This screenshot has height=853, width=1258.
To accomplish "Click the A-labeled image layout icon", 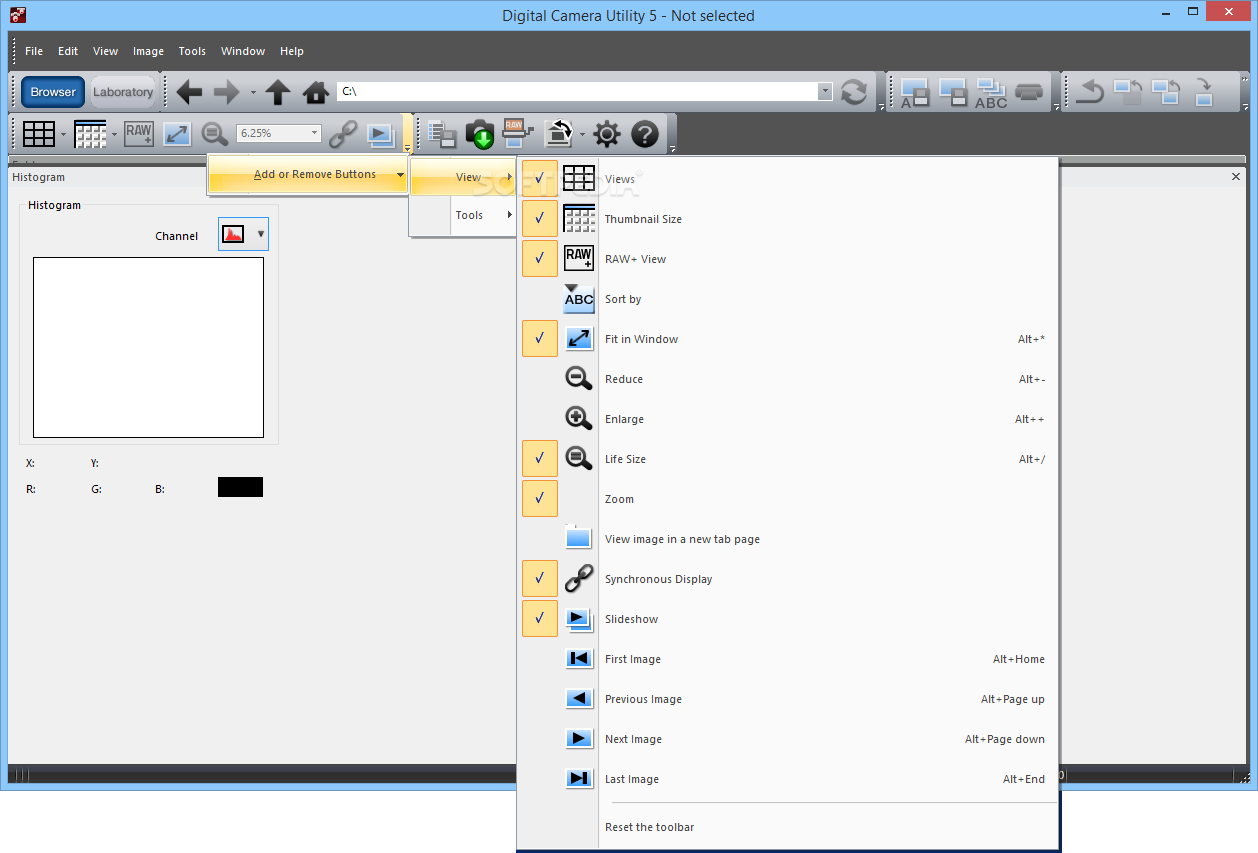I will [x=915, y=93].
